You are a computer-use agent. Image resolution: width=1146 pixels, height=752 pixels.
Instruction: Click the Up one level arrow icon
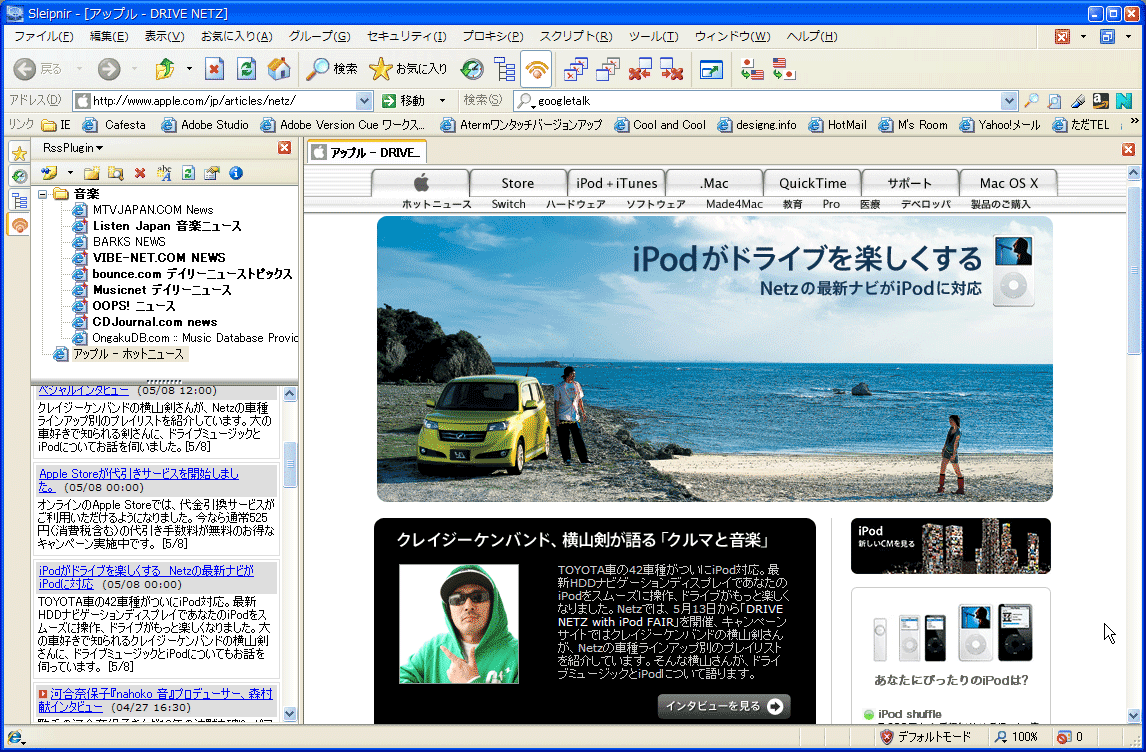coord(165,69)
